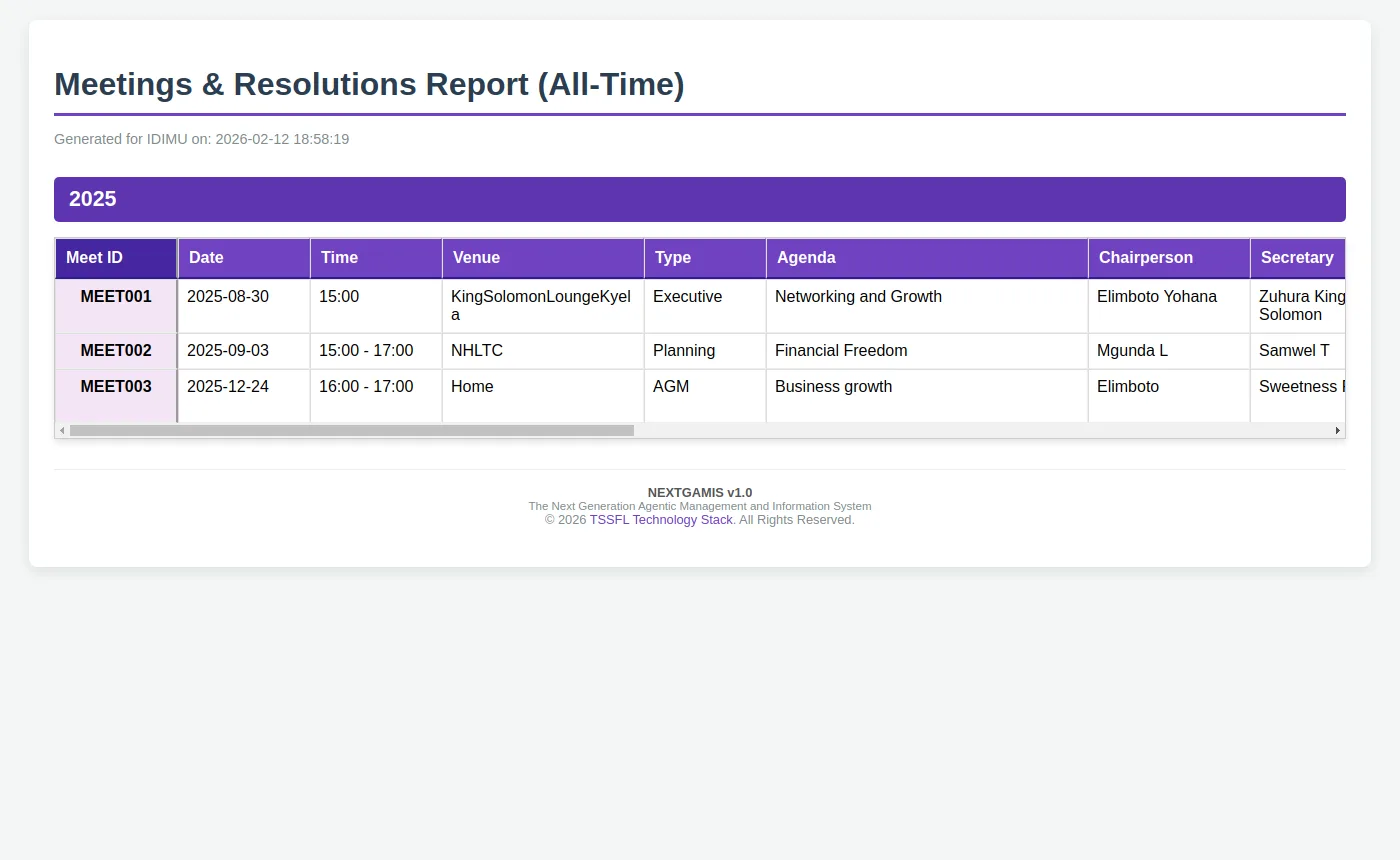Click chairperson Mgunda L
This screenshot has width=1400, height=860.
pyautogui.click(x=1132, y=351)
